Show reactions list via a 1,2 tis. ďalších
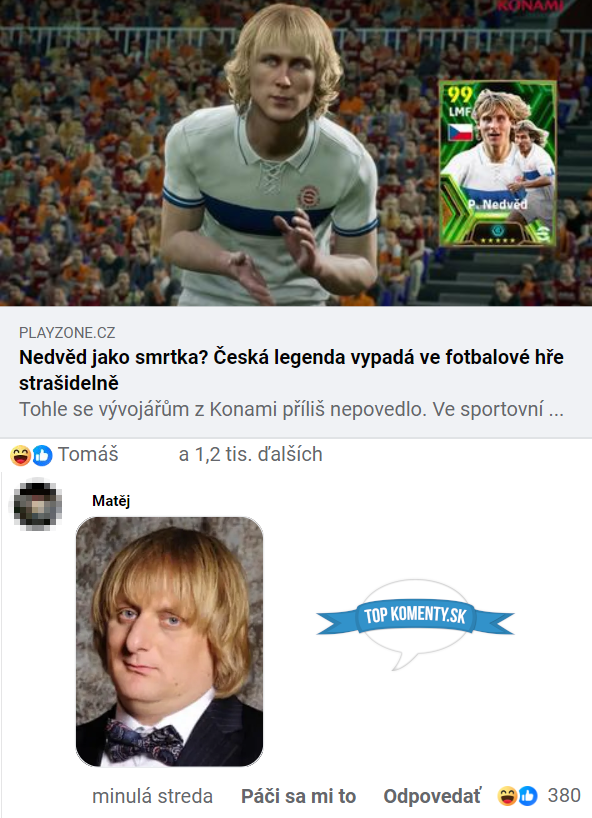This screenshot has width=592, height=818. (250, 454)
